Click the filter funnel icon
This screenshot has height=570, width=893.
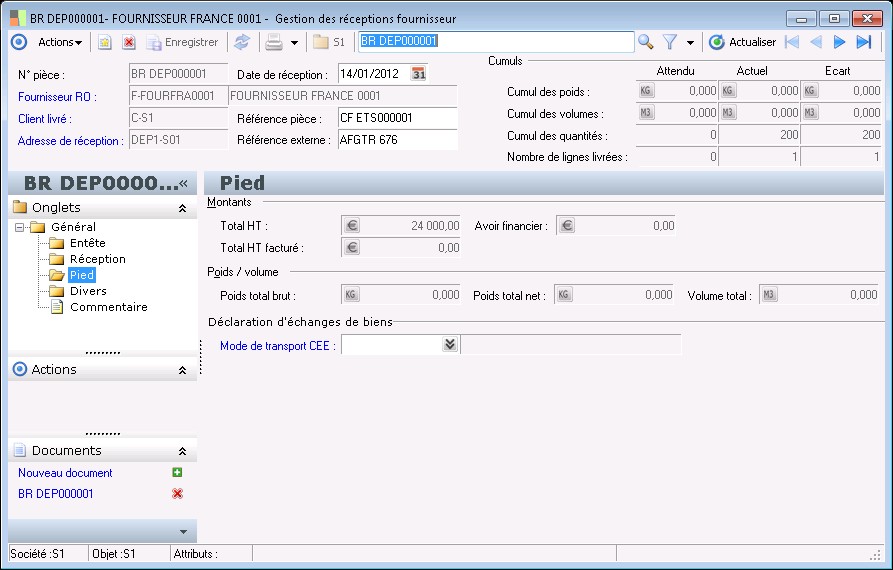click(x=671, y=42)
